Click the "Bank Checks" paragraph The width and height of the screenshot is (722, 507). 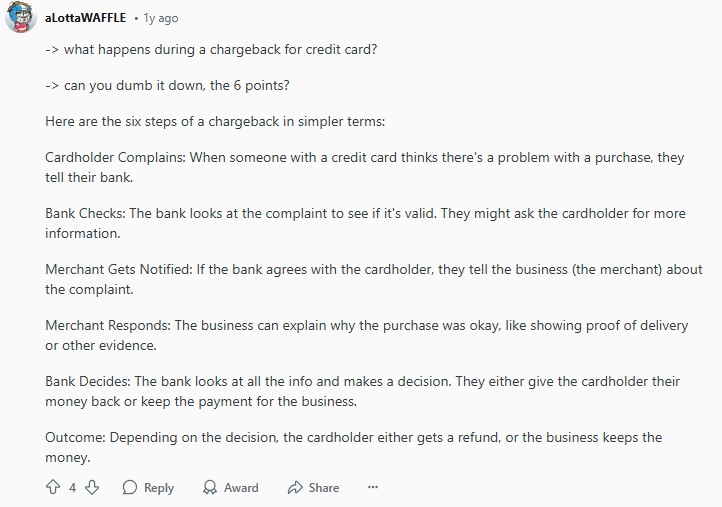point(362,224)
